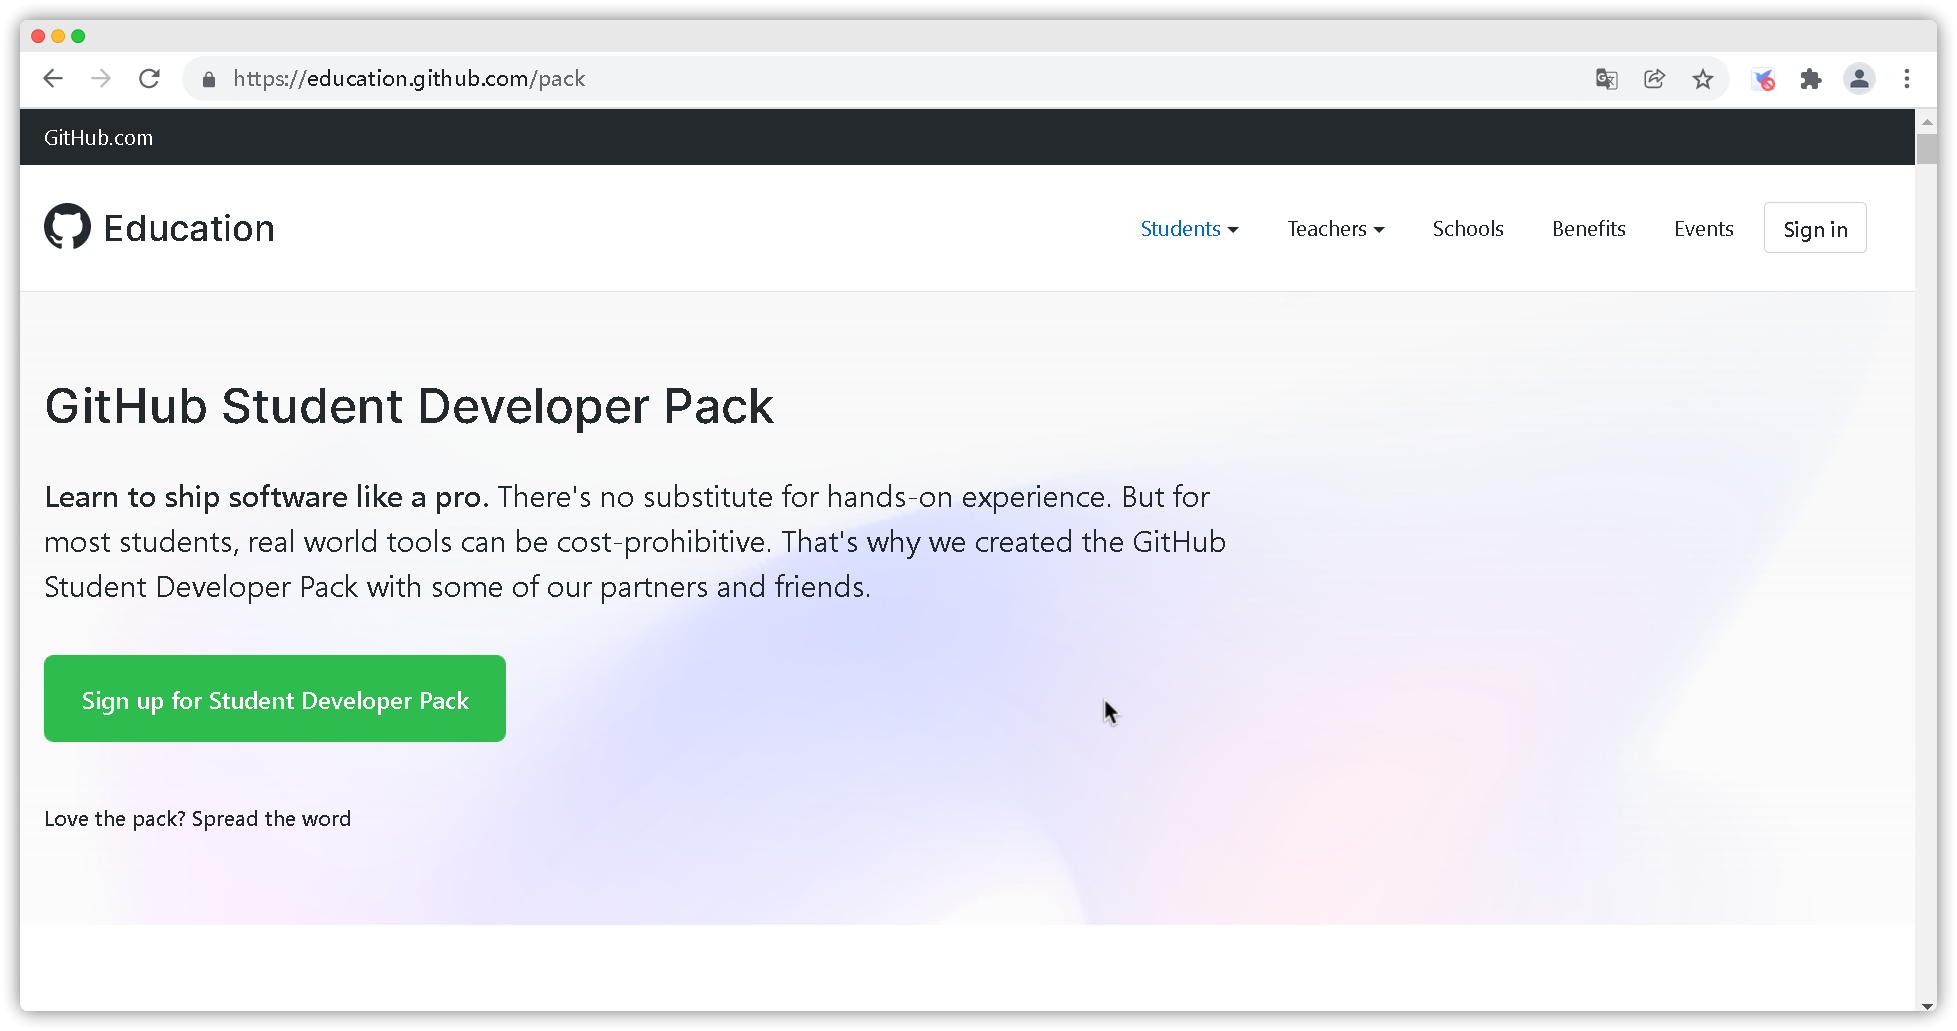Open the Teachers dropdown menu
The image size is (1957, 1031).
pos(1335,228)
